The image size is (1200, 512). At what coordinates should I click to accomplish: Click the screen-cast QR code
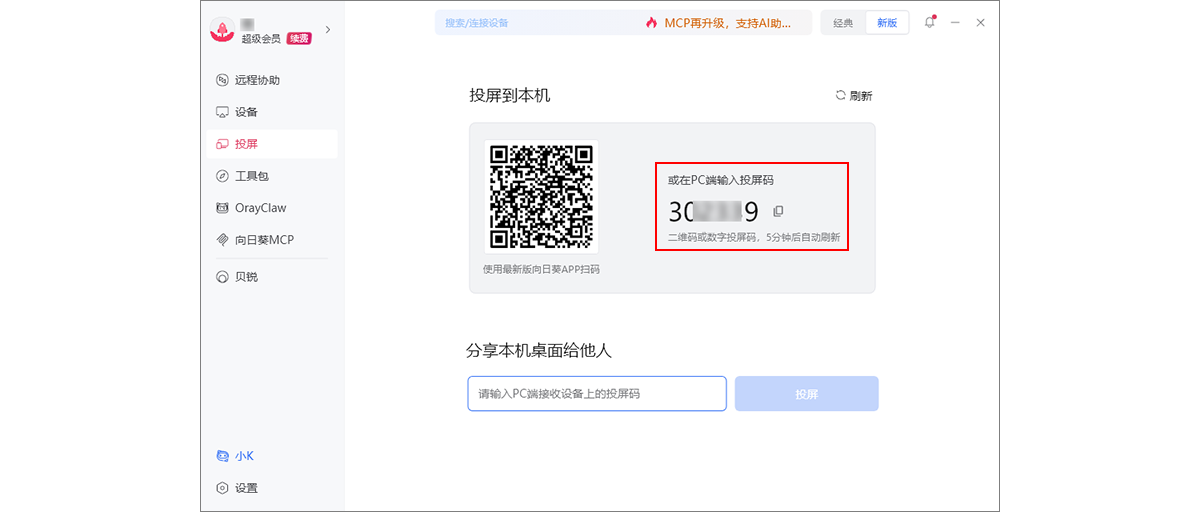[x=541, y=196]
